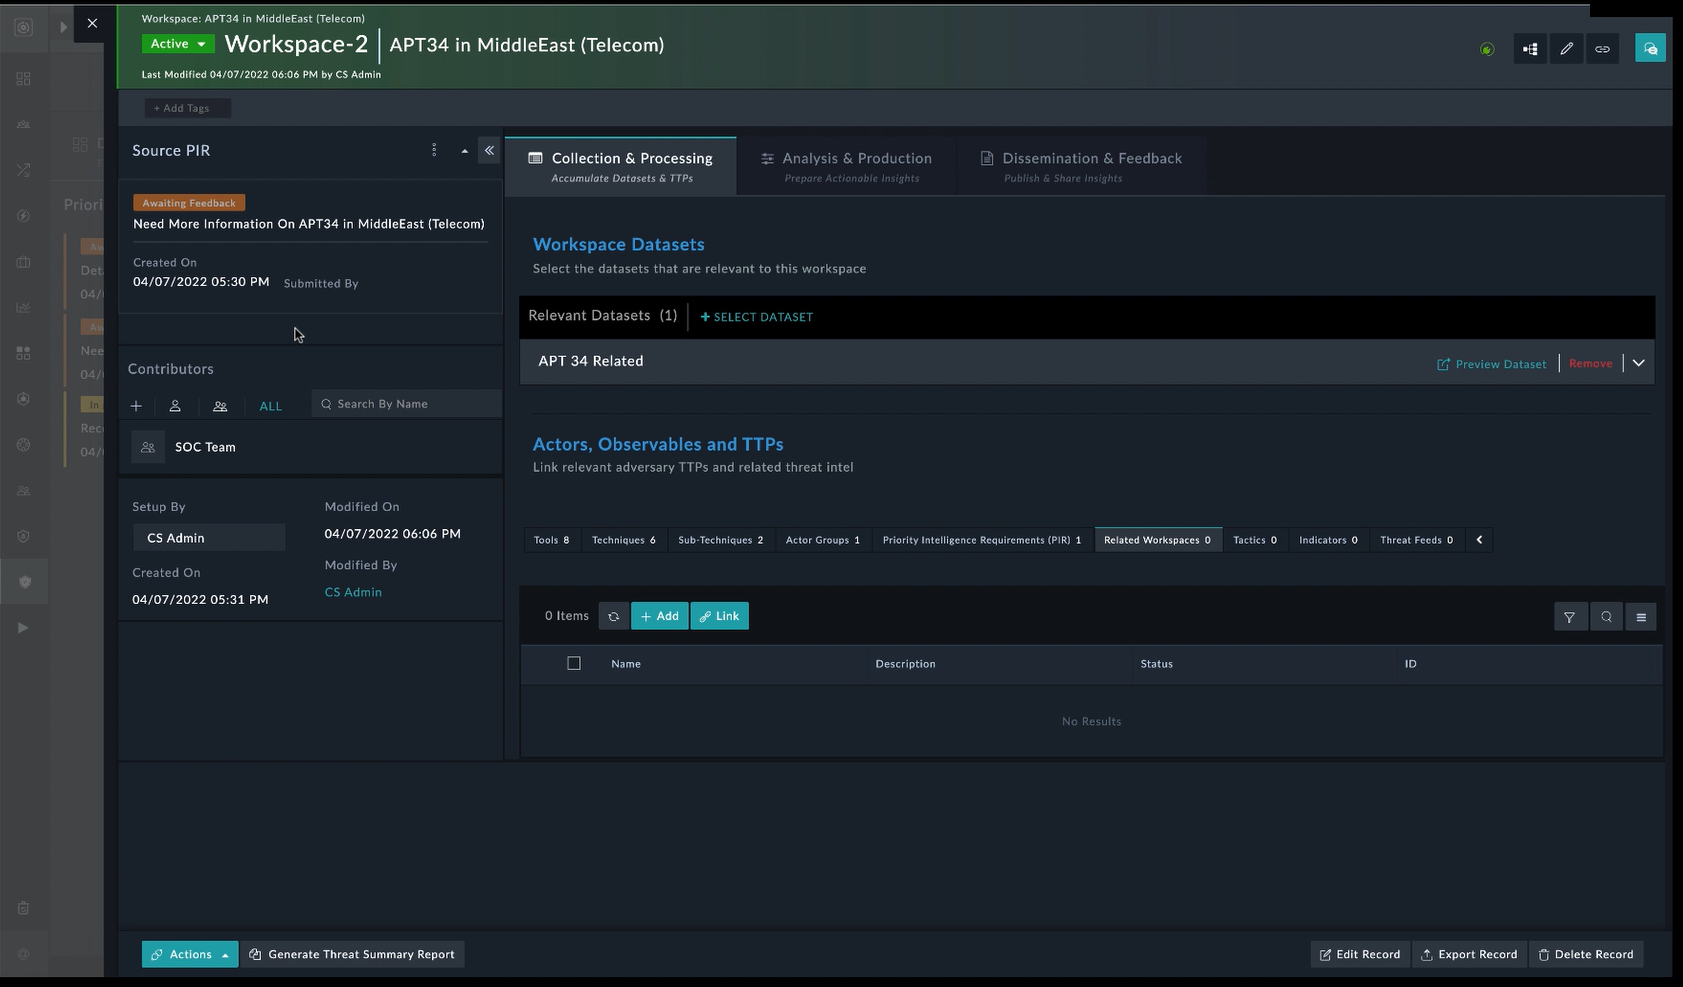This screenshot has width=1683, height=987.
Task: Click the Search By Name input field
Action: 406,403
